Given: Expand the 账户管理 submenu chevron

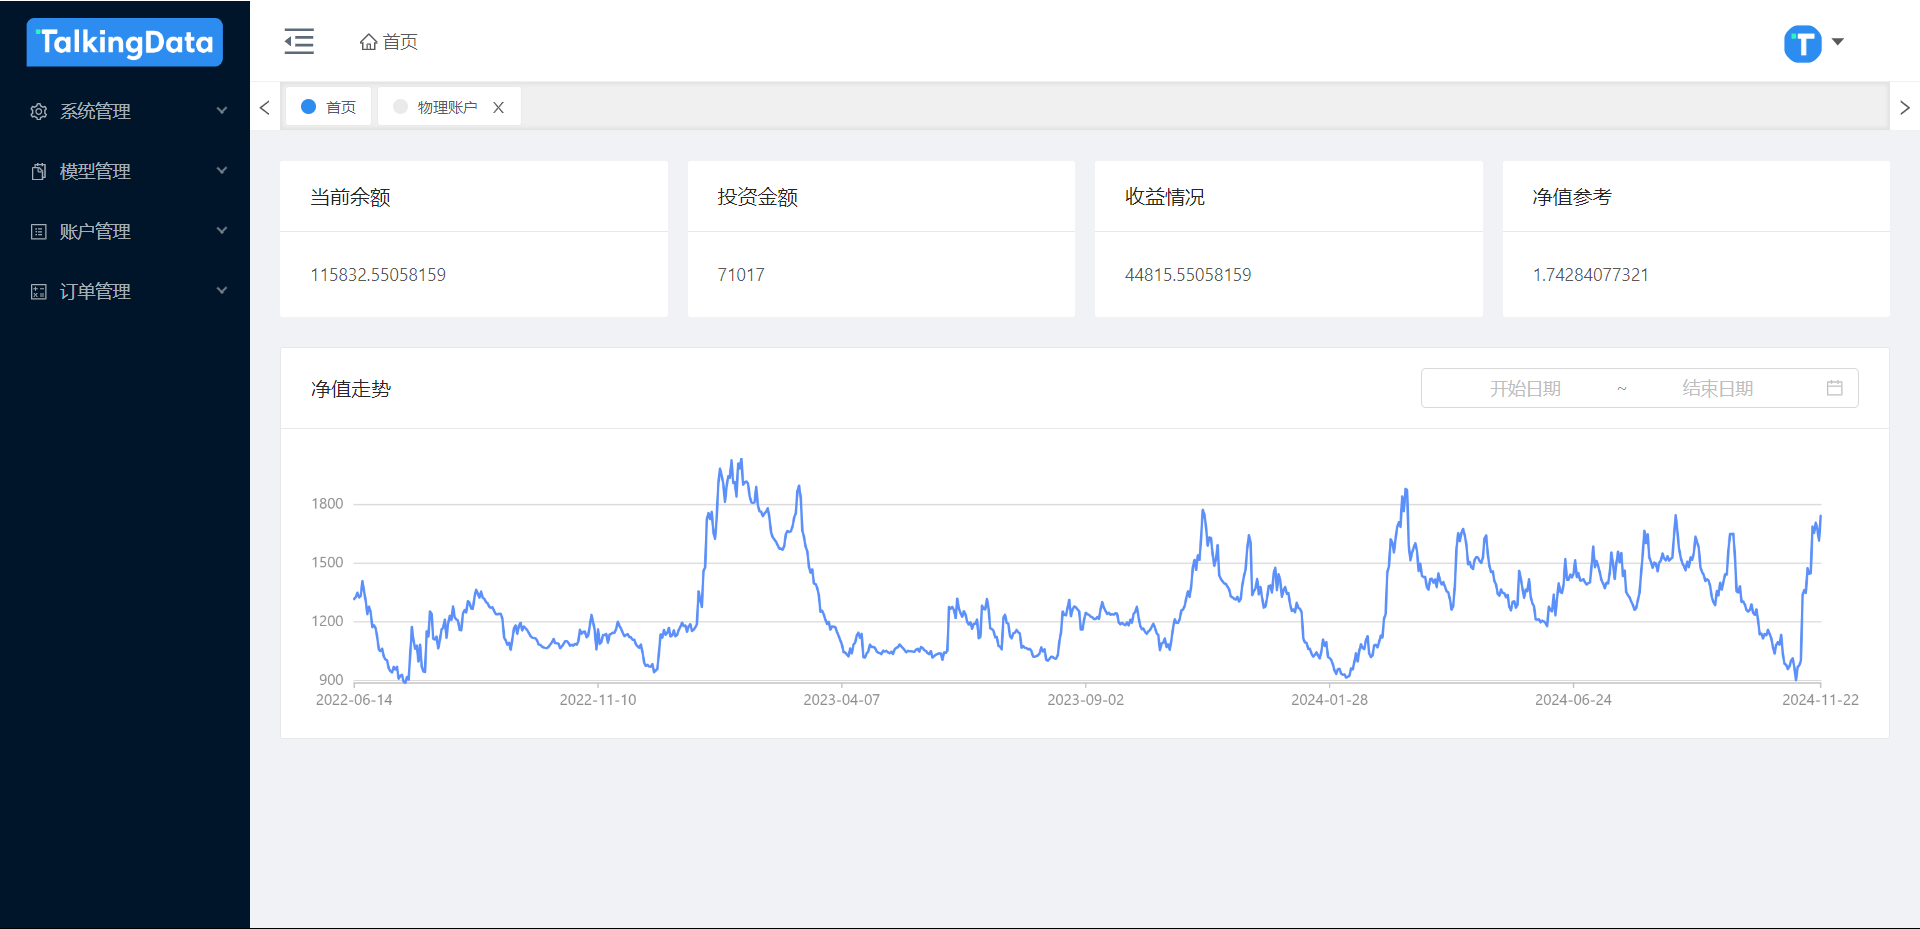Looking at the screenshot, I should tap(222, 231).
